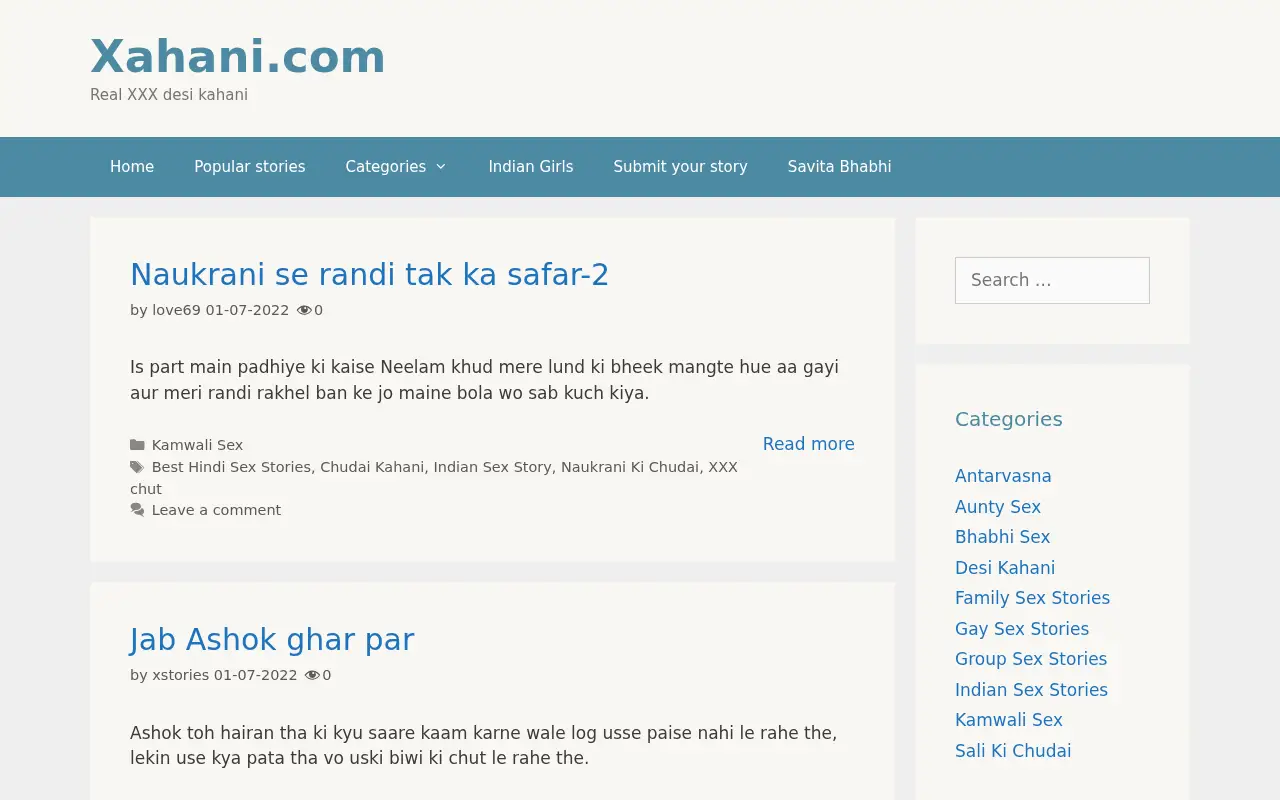1280x800 pixels.
Task: Go to the Home menu item
Action: (x=132, y=167)
